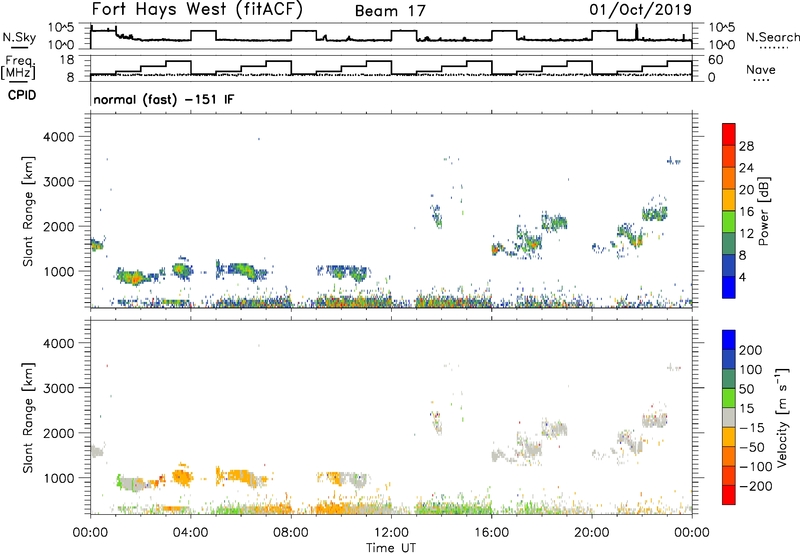Click the '20:00' time tick label
The width and height of the screenshot is (800, 554).
click(x=592, y=533)
